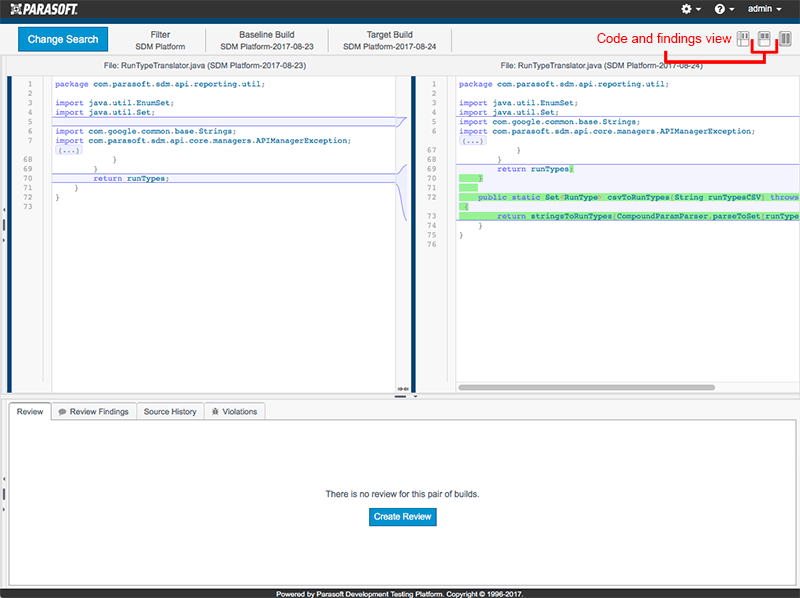Viewport: 800px width, 598px height.
Task: Open the Source History tab
Action: click(x=170, y=411)
